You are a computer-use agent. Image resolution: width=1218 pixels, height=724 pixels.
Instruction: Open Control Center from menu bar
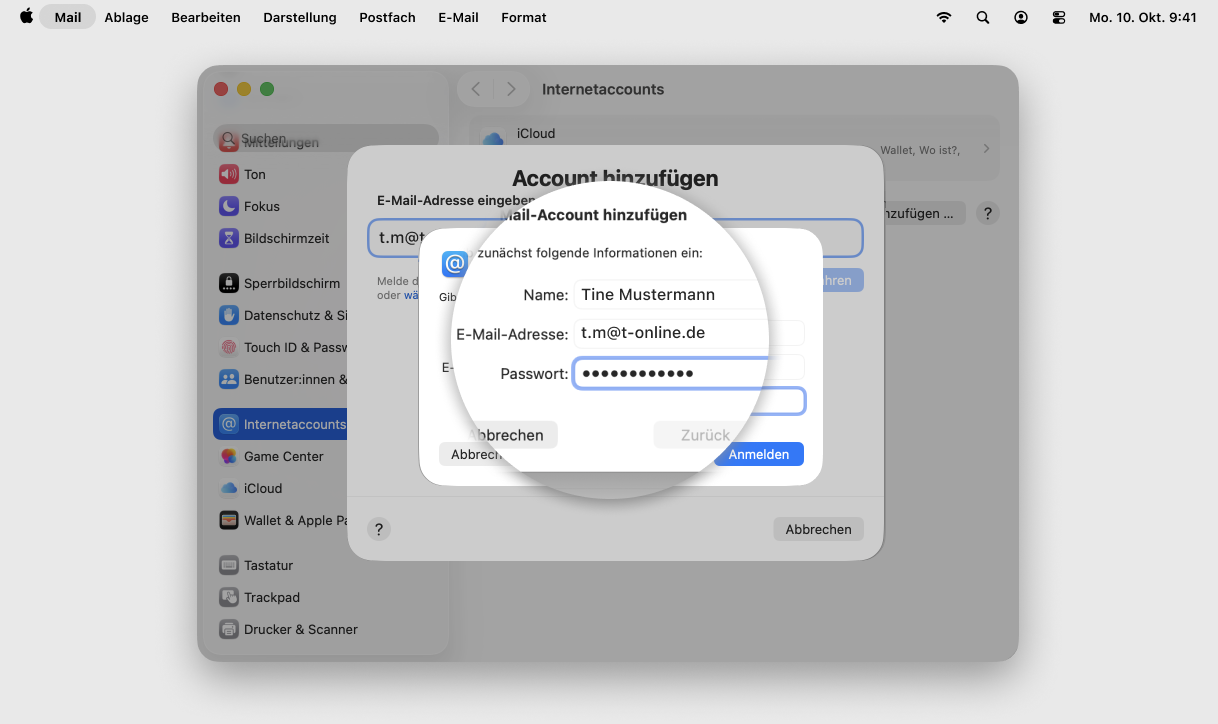(1059, 18)
